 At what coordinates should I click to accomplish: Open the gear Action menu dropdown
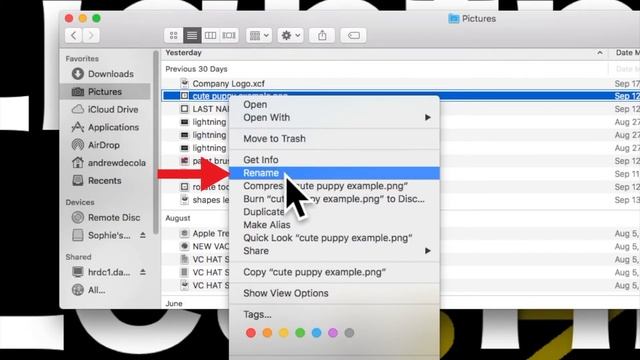(291, 36)
